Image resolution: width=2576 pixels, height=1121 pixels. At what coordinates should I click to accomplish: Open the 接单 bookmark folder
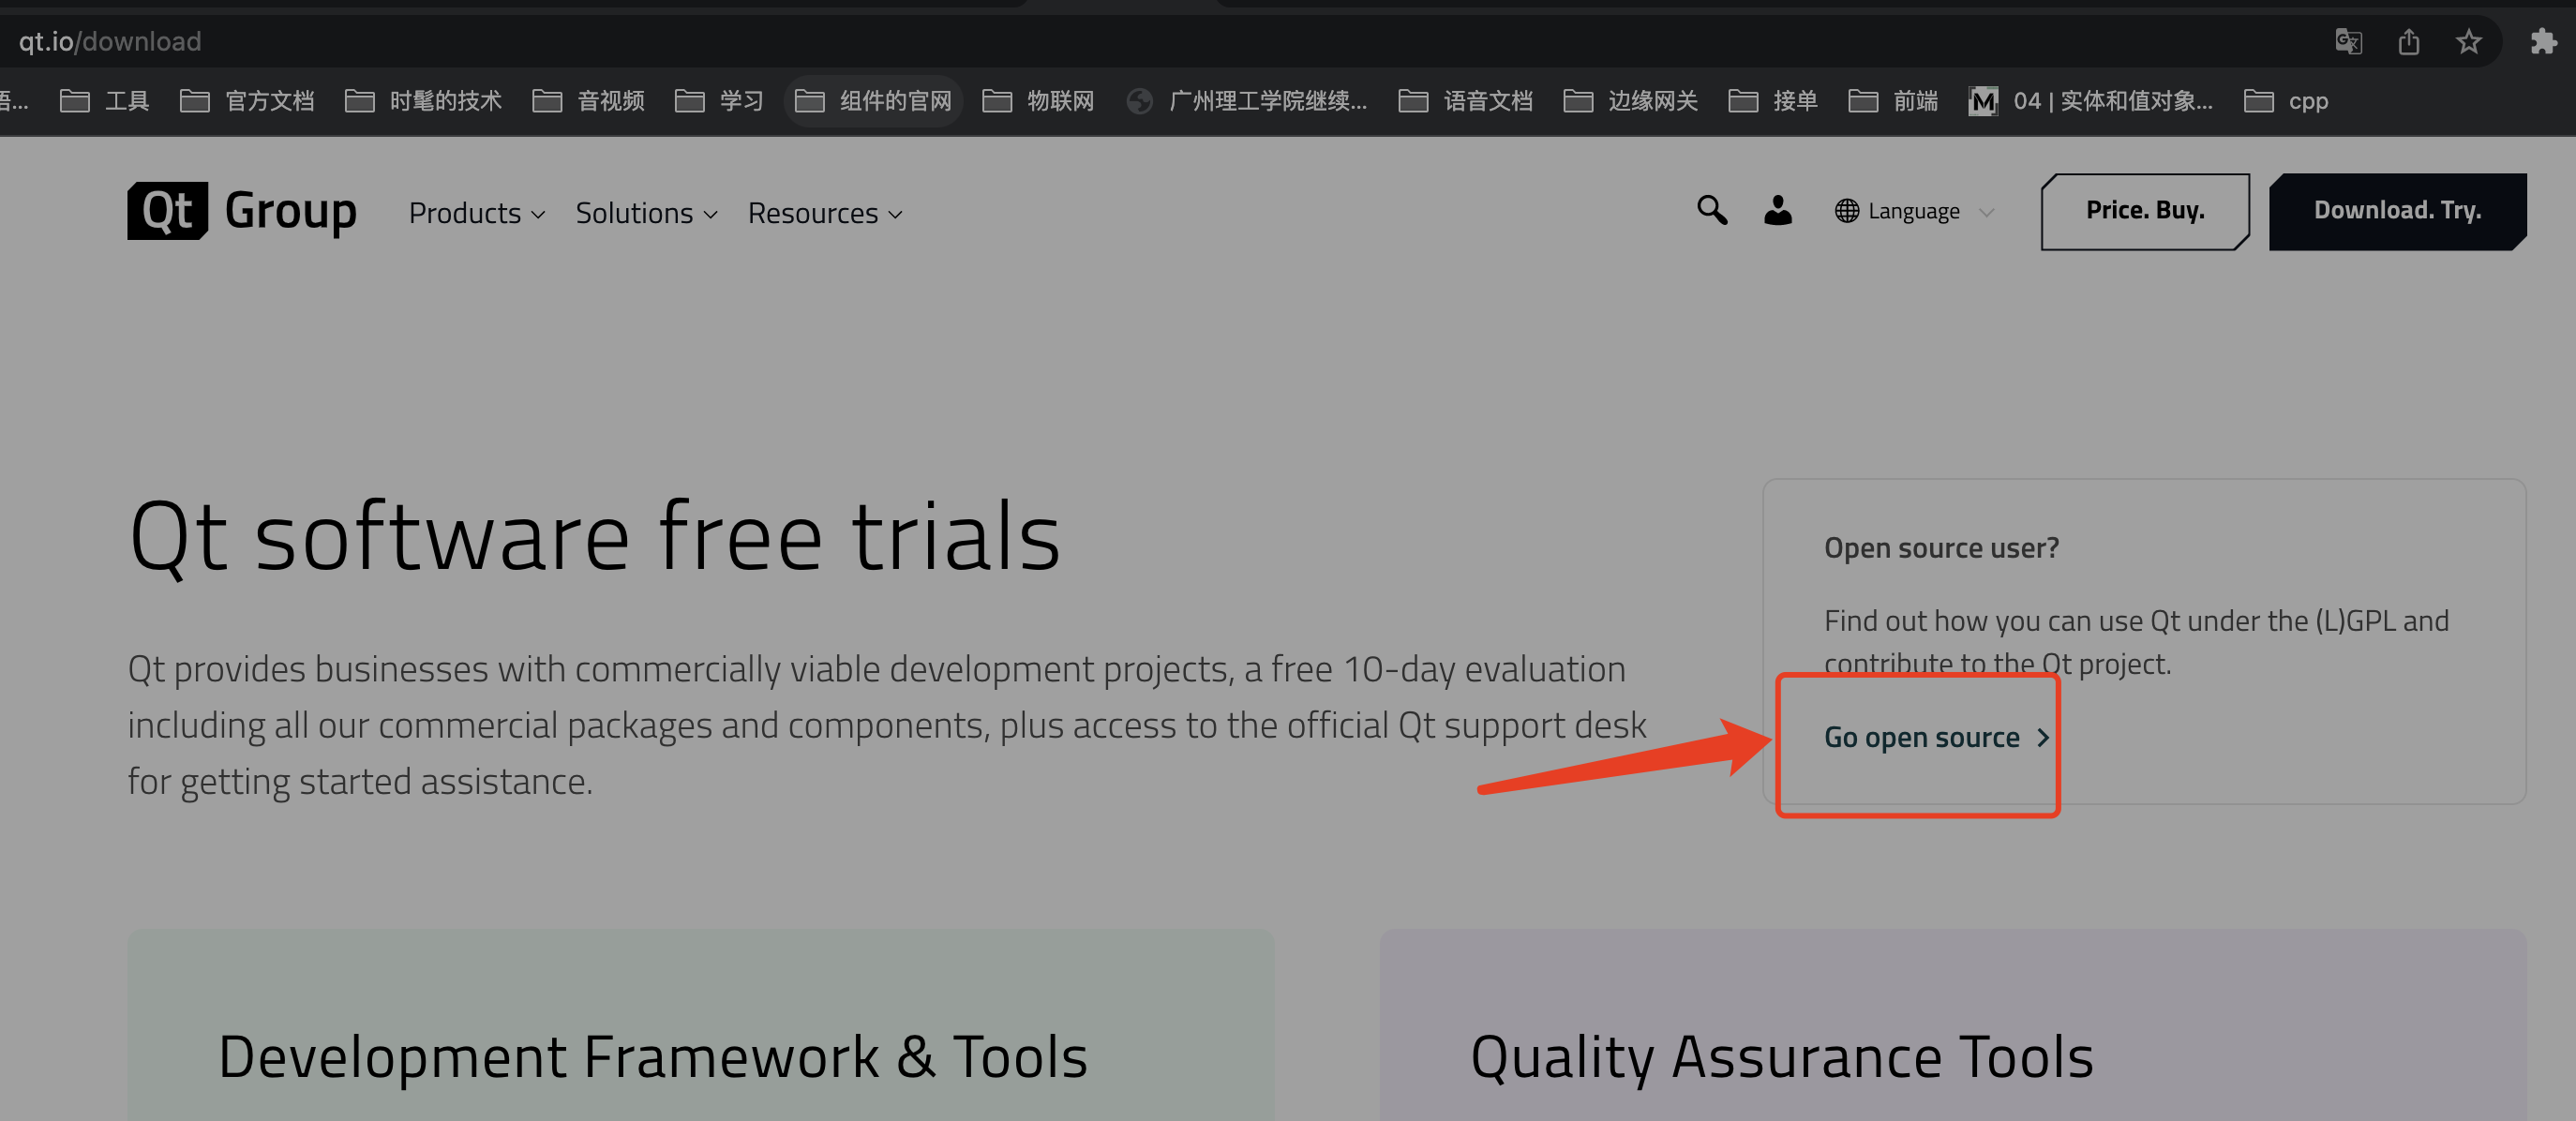coord(1773,101)
